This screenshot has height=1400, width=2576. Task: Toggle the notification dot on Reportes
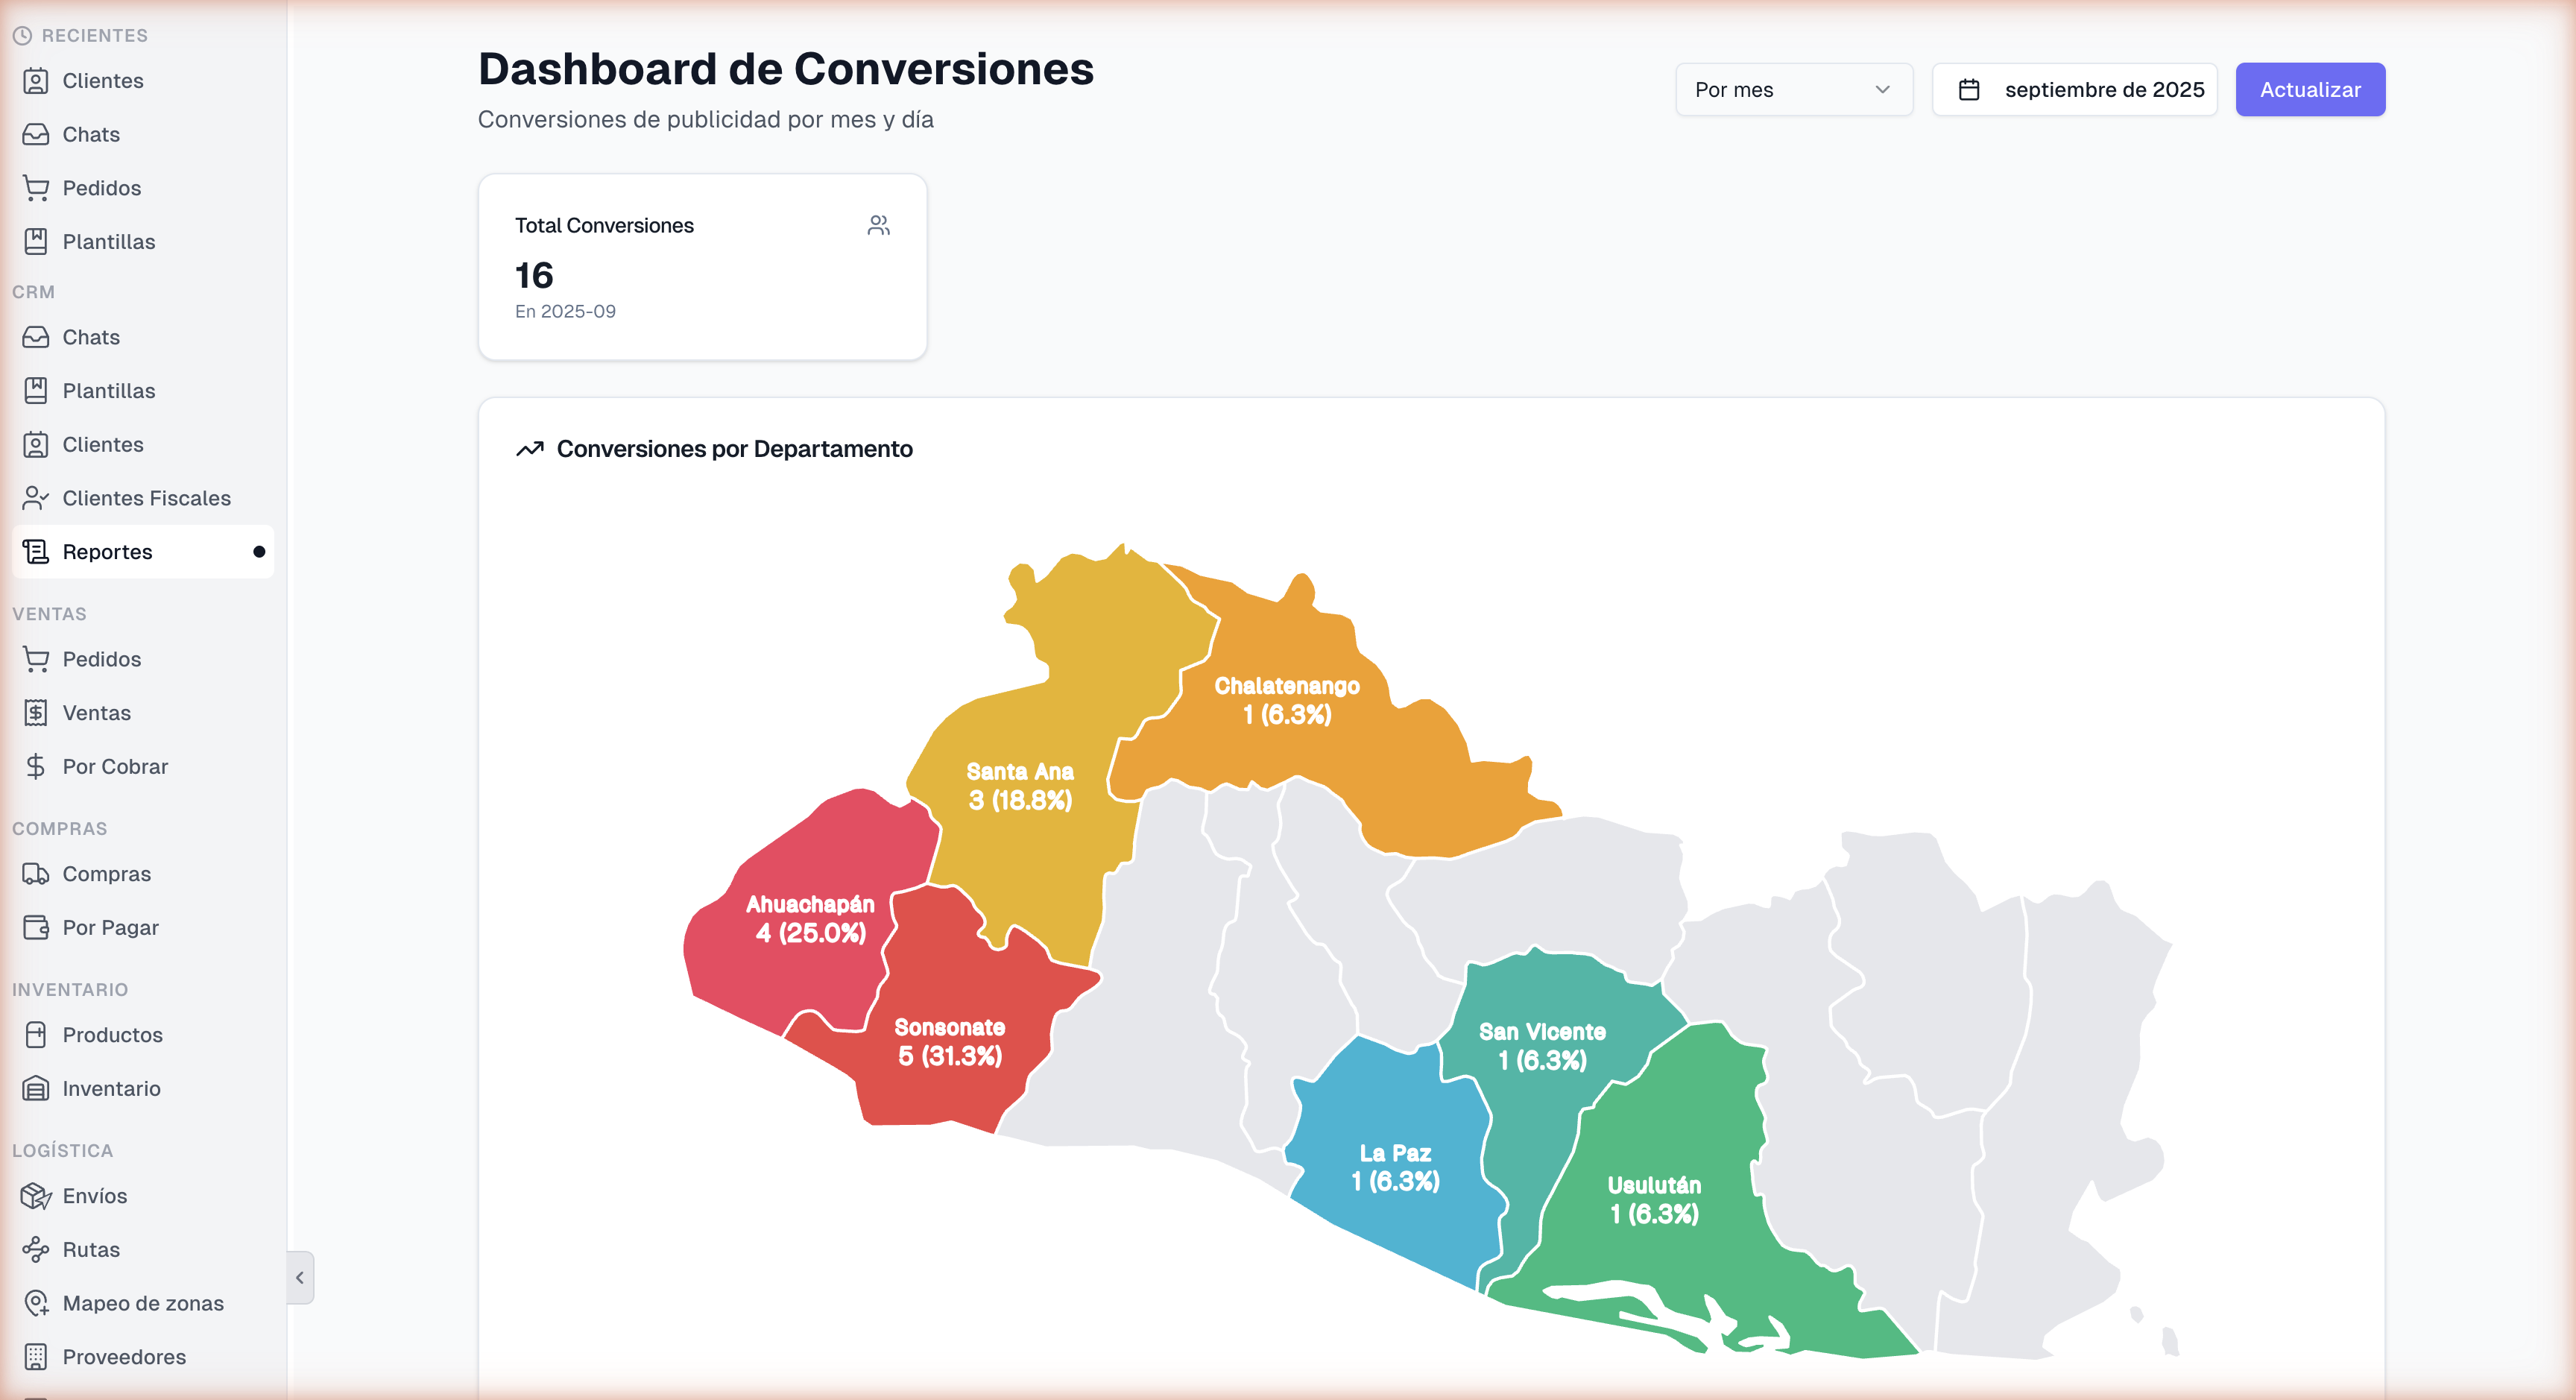click(x=260, y=551)
